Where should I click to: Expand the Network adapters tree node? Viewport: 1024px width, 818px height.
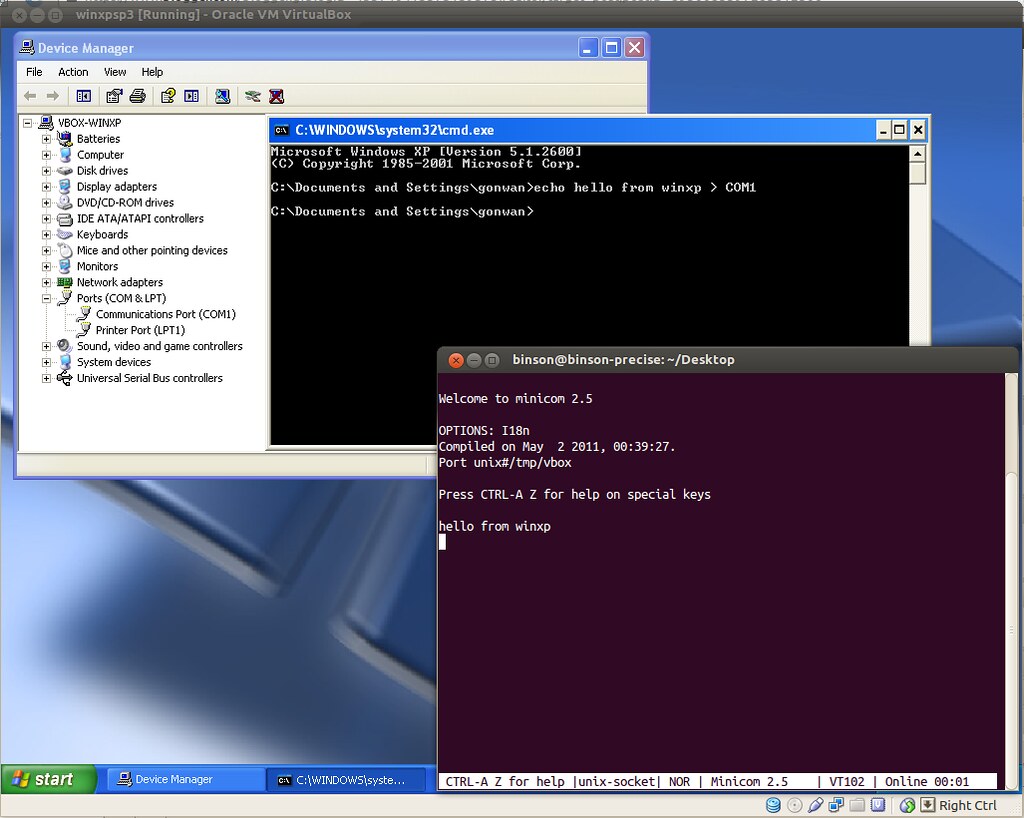coord(46,282)
